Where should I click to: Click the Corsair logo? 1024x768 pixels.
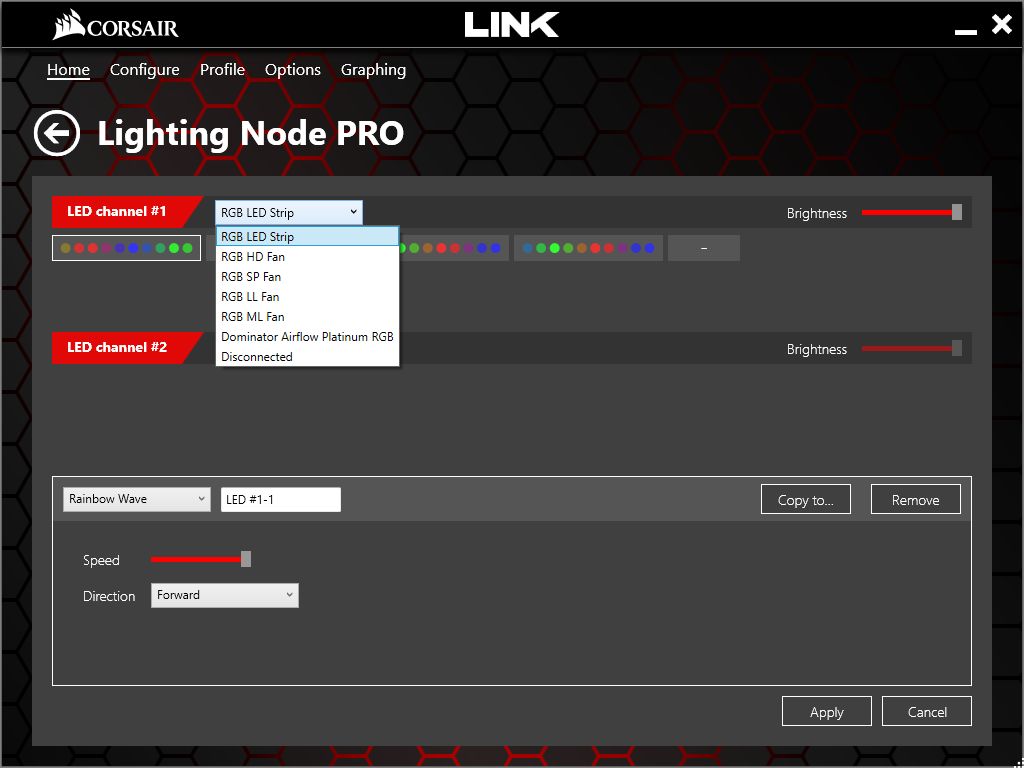point(116,25)
